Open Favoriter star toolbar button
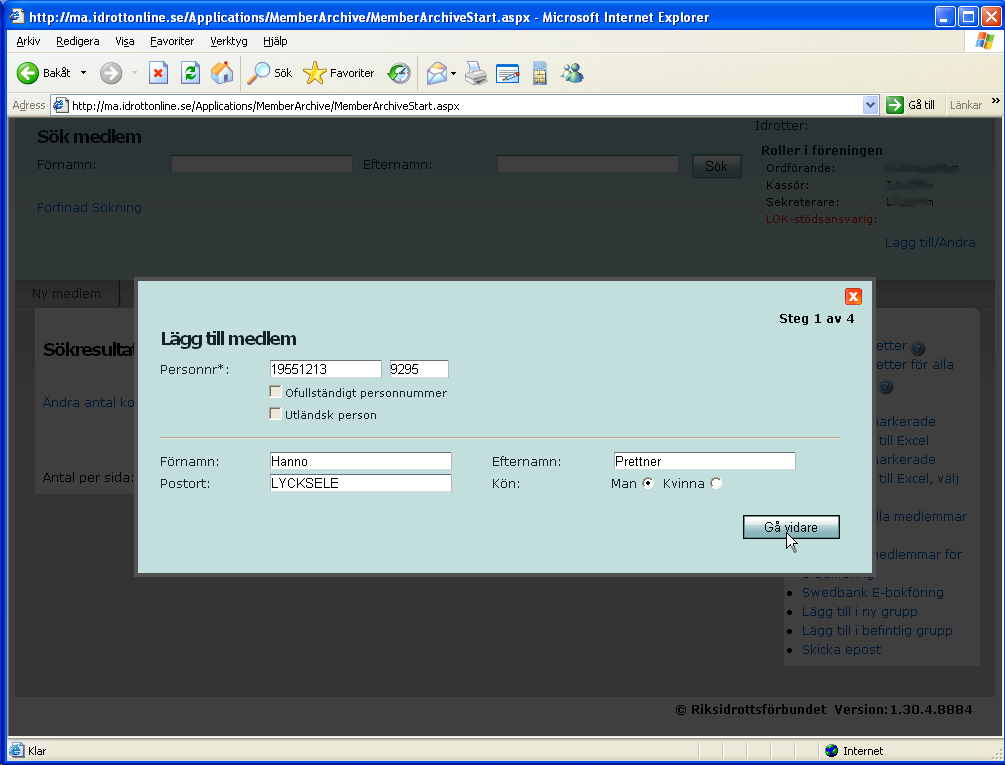This screenshot has width=1005, height=765. click(338, 73)
